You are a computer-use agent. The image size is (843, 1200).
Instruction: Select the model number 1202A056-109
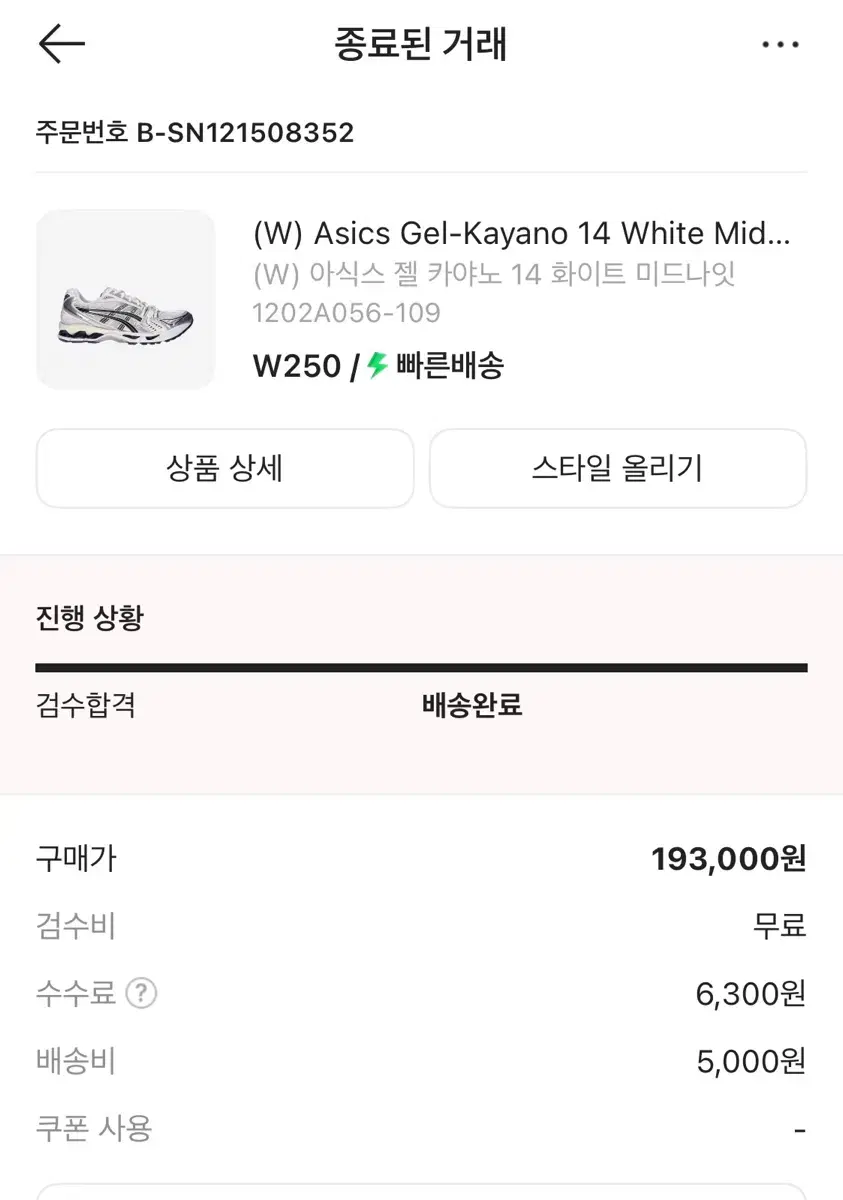coord(347,313)
